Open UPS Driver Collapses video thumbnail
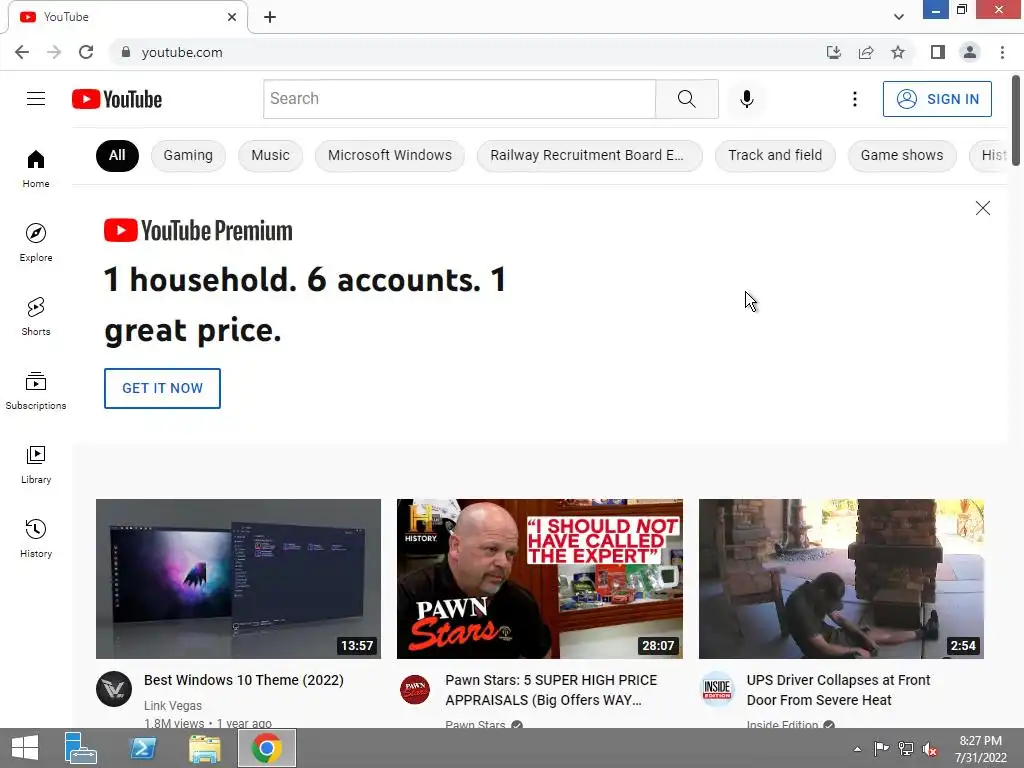 pos(841,579)
